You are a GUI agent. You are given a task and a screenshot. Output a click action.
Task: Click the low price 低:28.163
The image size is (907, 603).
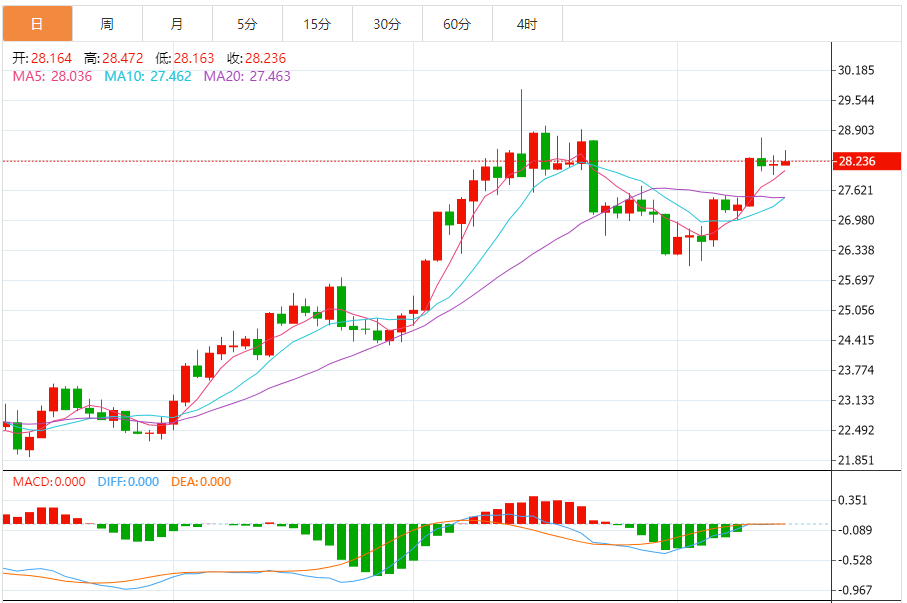(185, 58)
